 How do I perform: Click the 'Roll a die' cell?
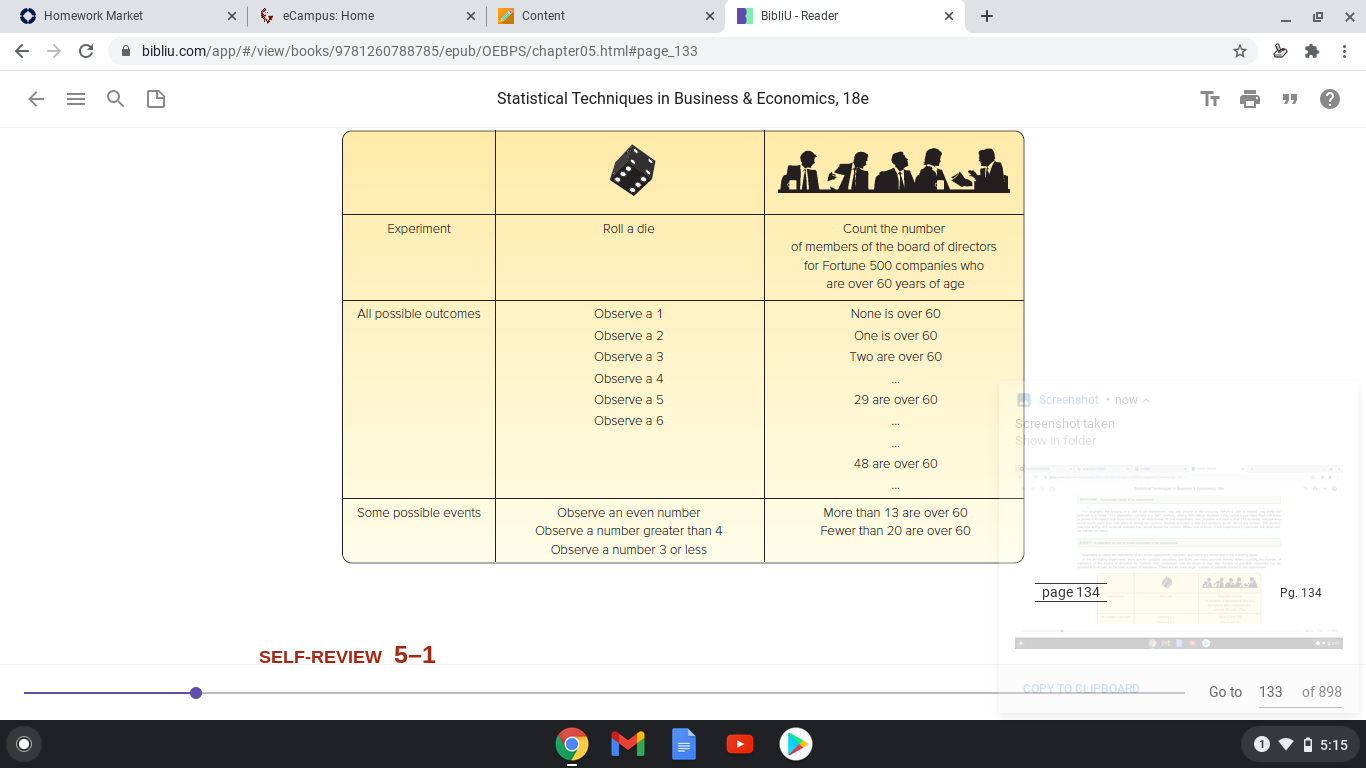point(629,229)
